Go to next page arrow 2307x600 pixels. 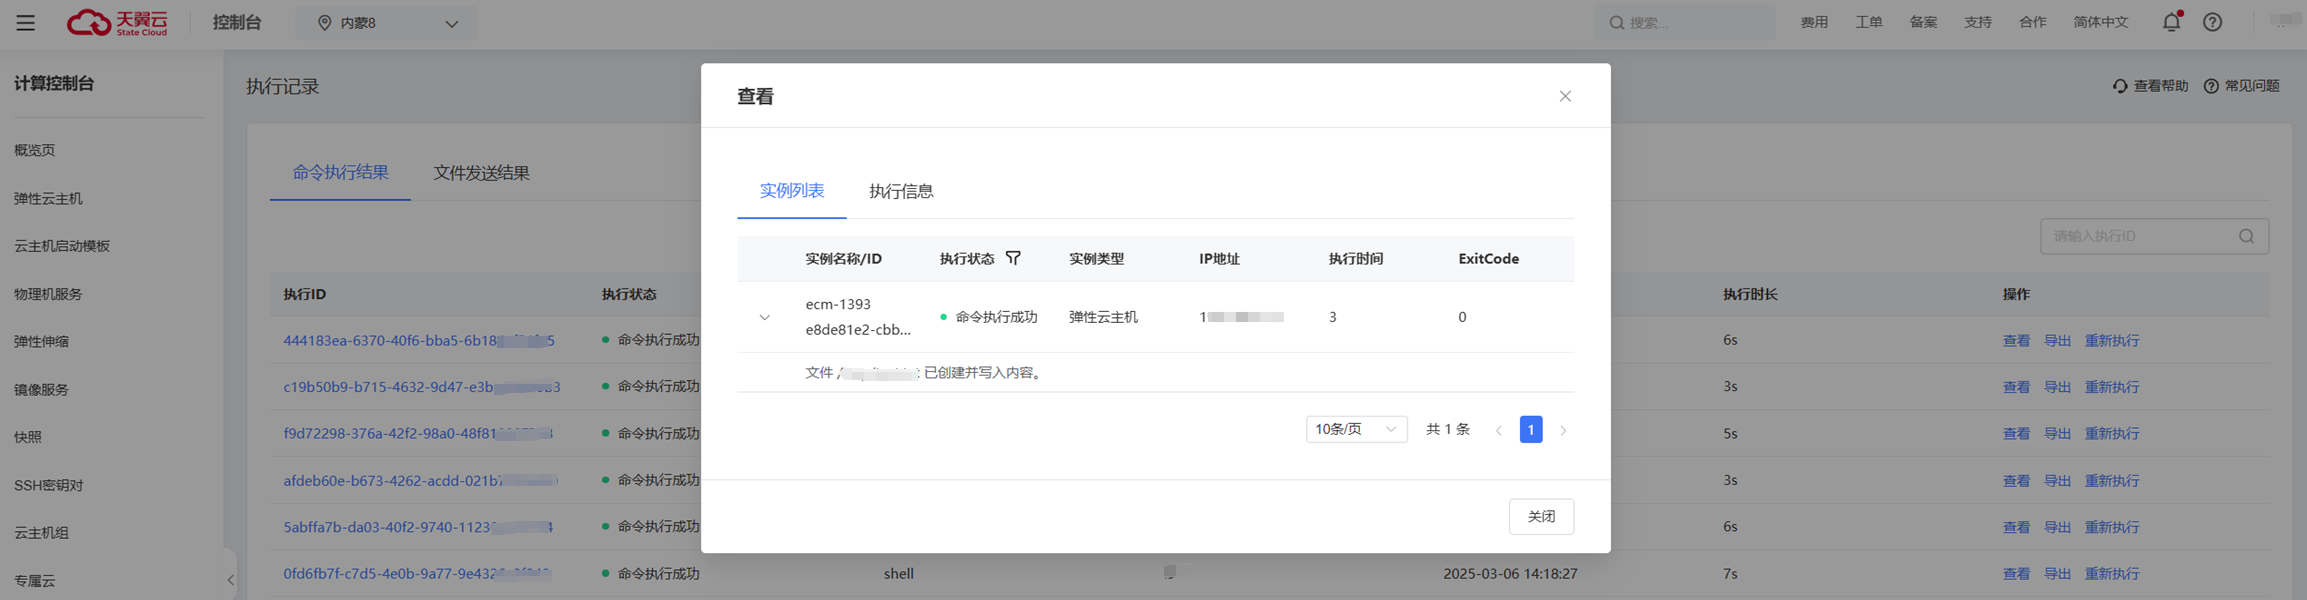click(1563, 430)
